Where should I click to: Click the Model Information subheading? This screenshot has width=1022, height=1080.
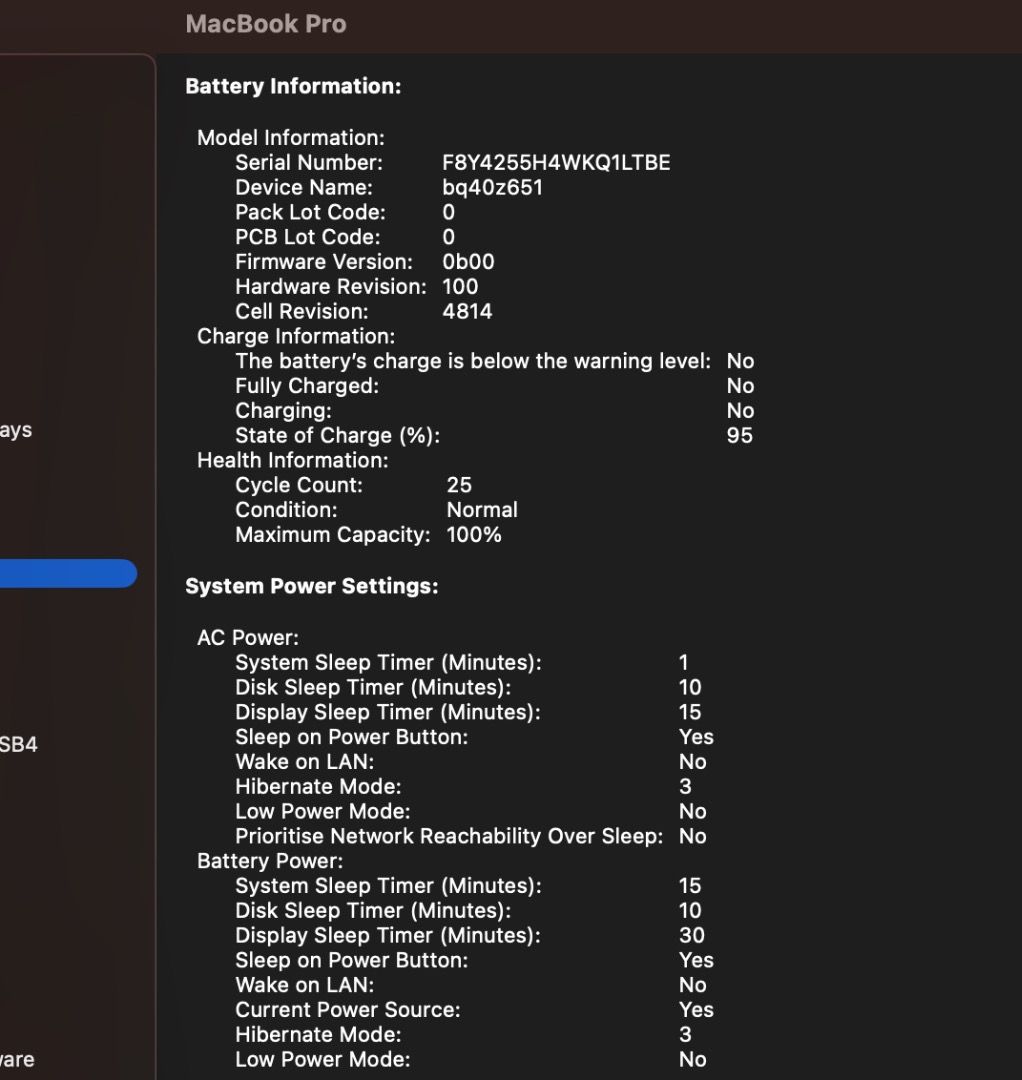click(291, 138)
